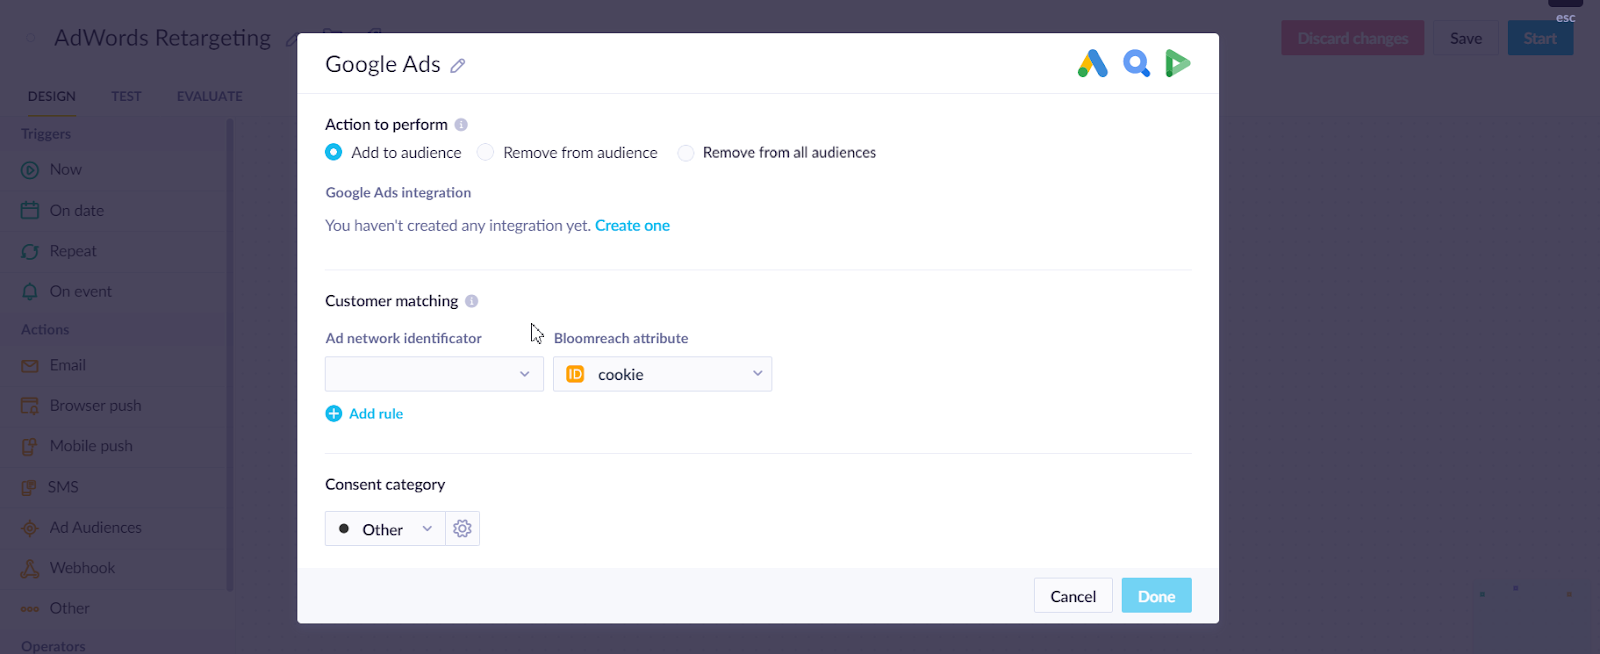Open info tooltip beside Action to perform

pyautogui.click(x=461, y=125)
